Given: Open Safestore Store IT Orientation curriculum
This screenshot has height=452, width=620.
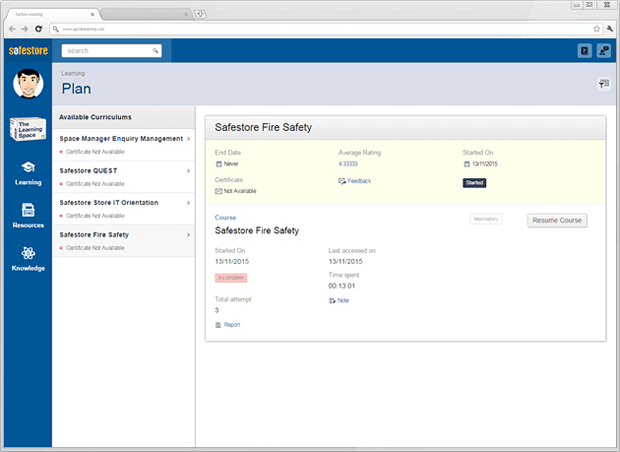Looking at the screenshot, I should pos(123,209).
